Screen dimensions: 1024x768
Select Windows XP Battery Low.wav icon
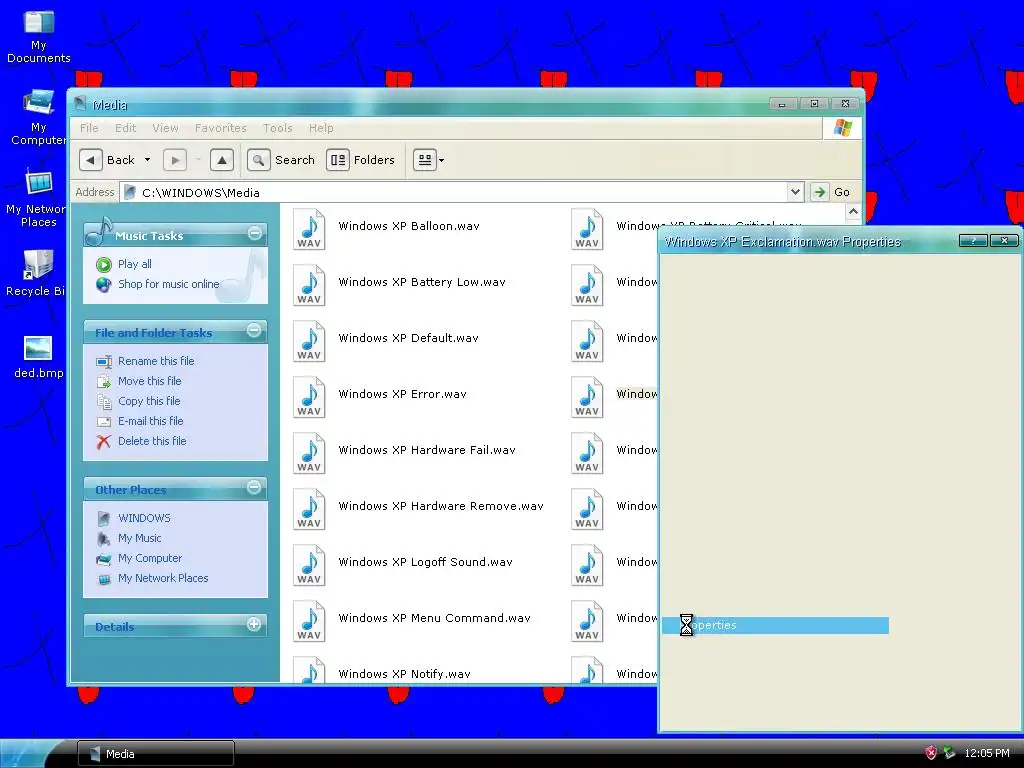(309, 285)
